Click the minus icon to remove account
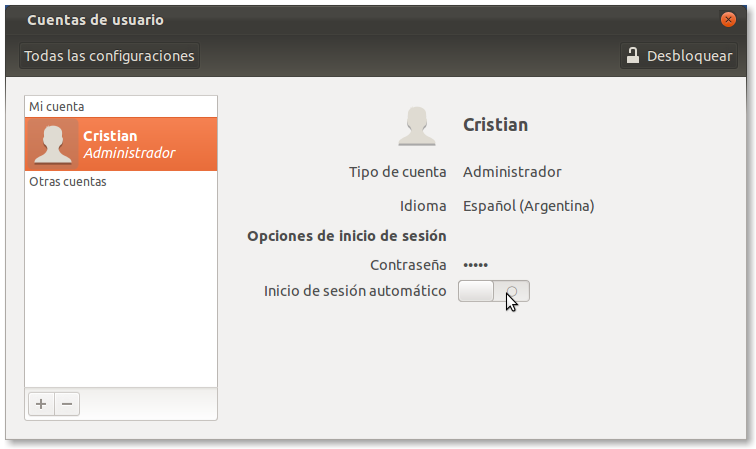Image resolution: width=756 pixels, height=449 pixels. pos(67,404)
